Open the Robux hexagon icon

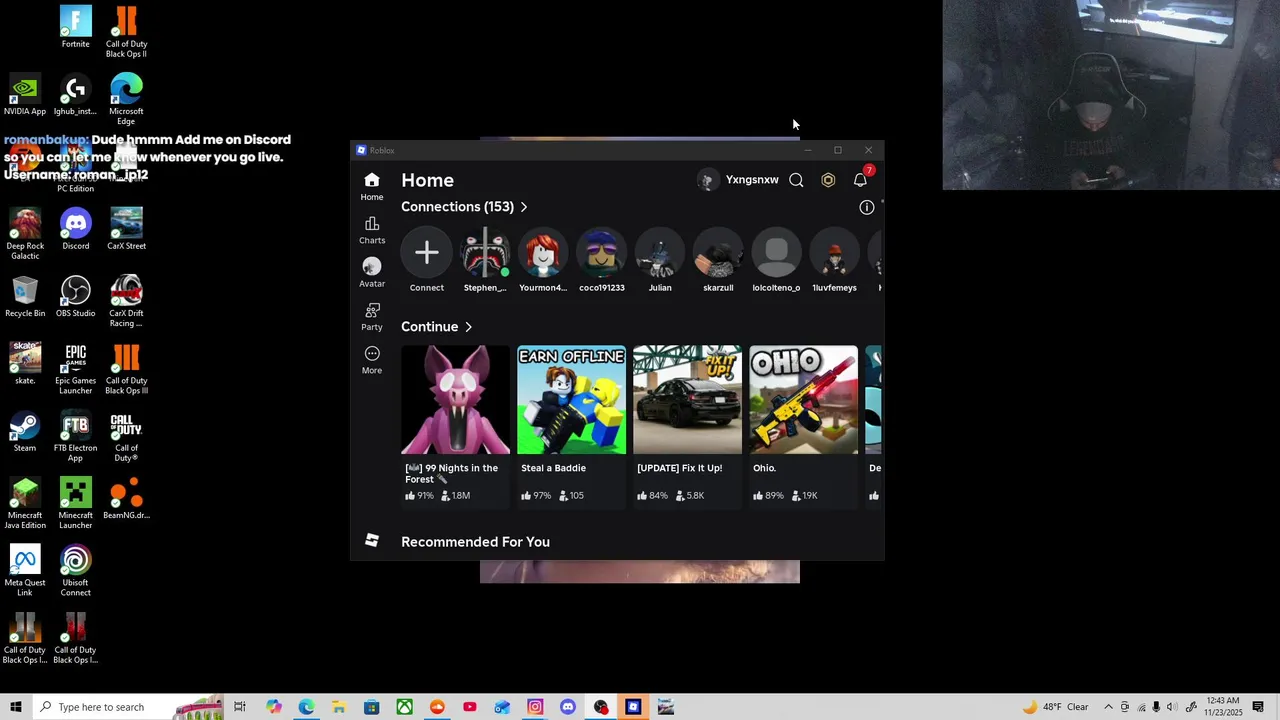tap(828, 180)
